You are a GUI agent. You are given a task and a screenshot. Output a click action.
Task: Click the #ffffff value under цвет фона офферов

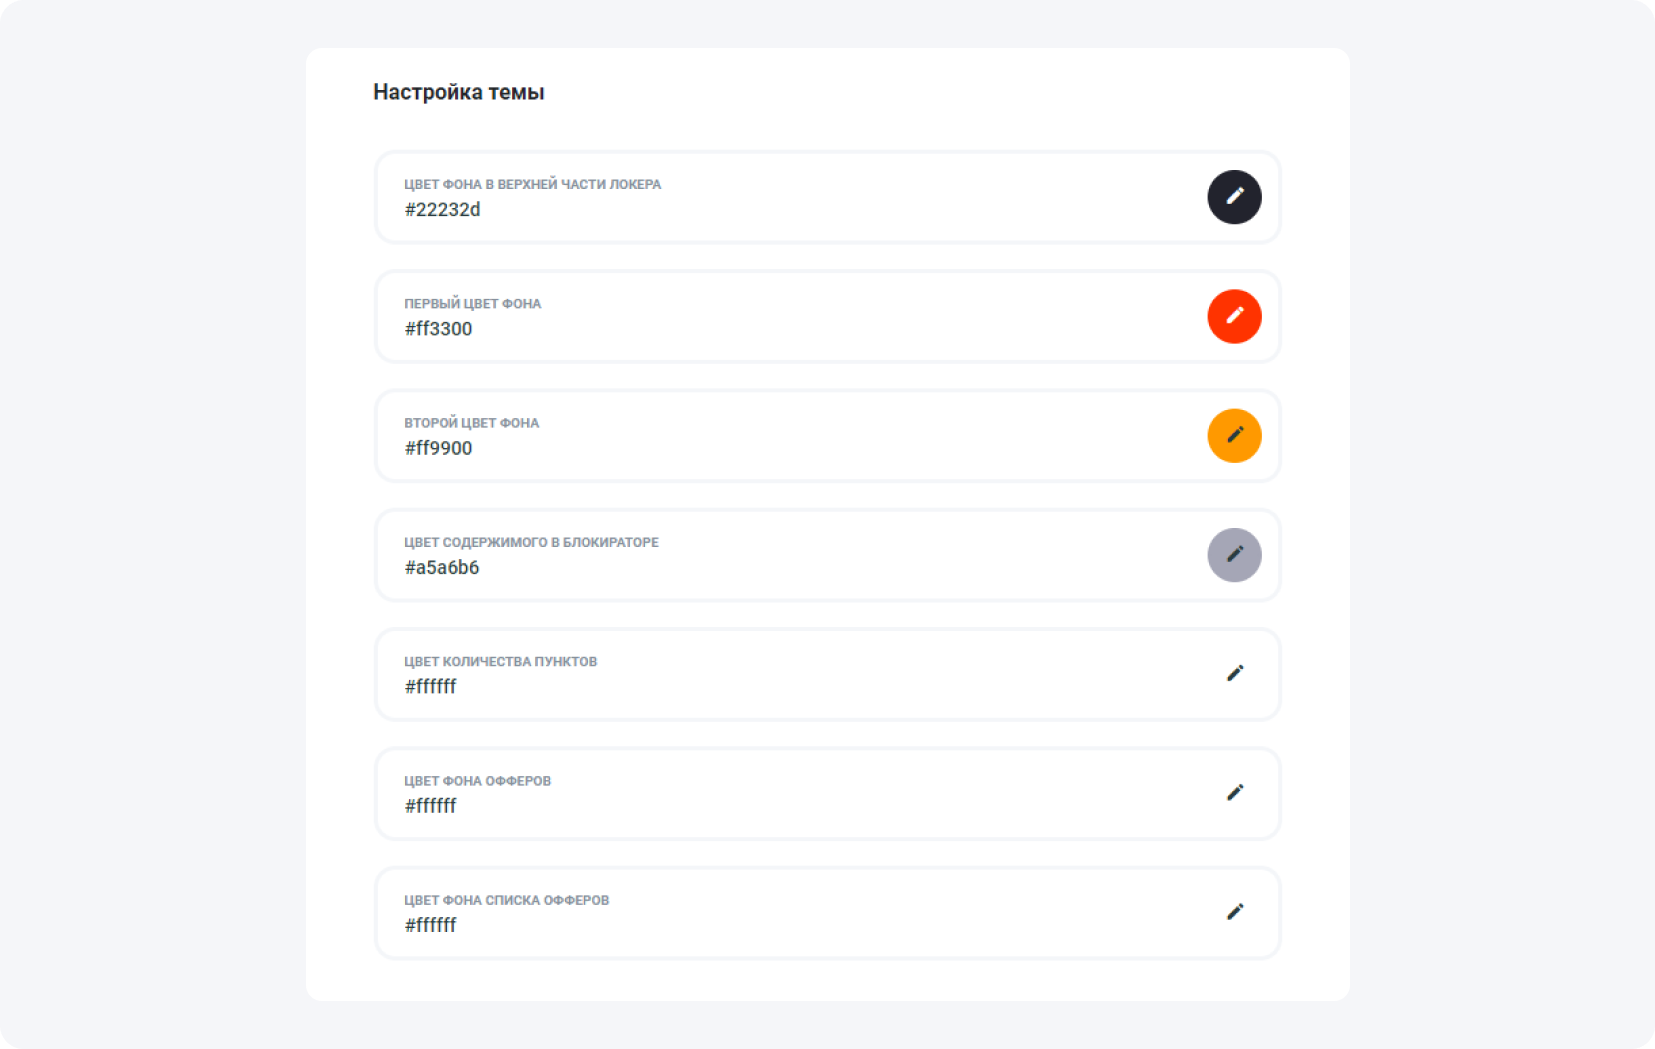(x=430, y=806)
